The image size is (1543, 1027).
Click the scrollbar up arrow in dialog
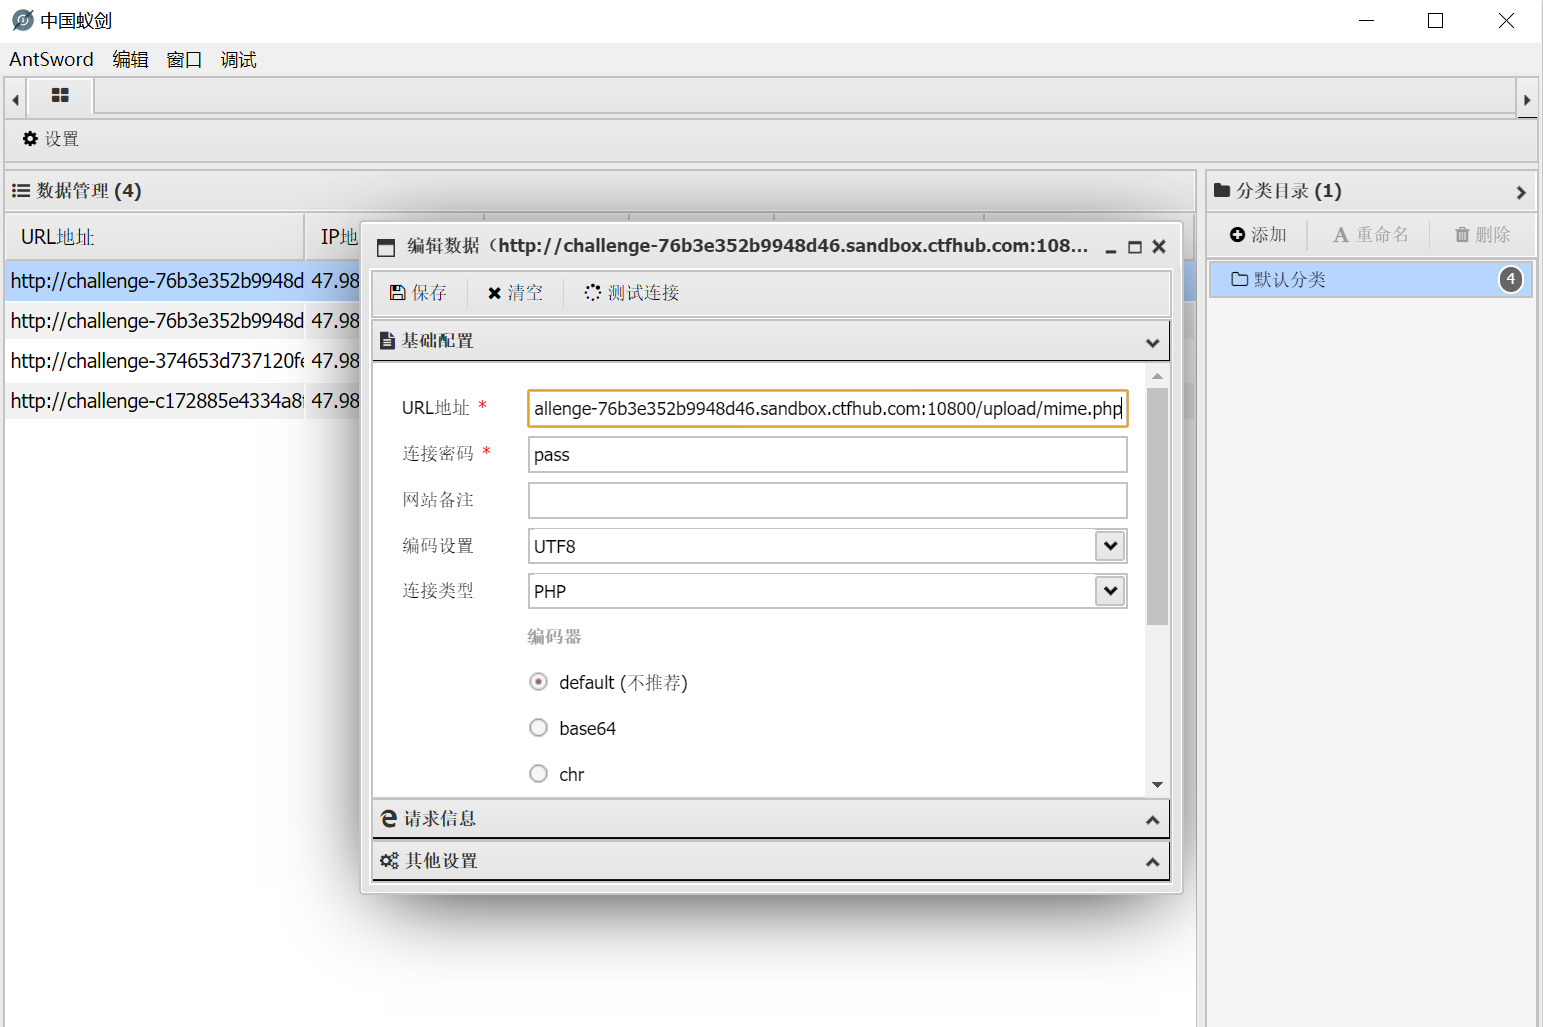[x=1157, y=376]
